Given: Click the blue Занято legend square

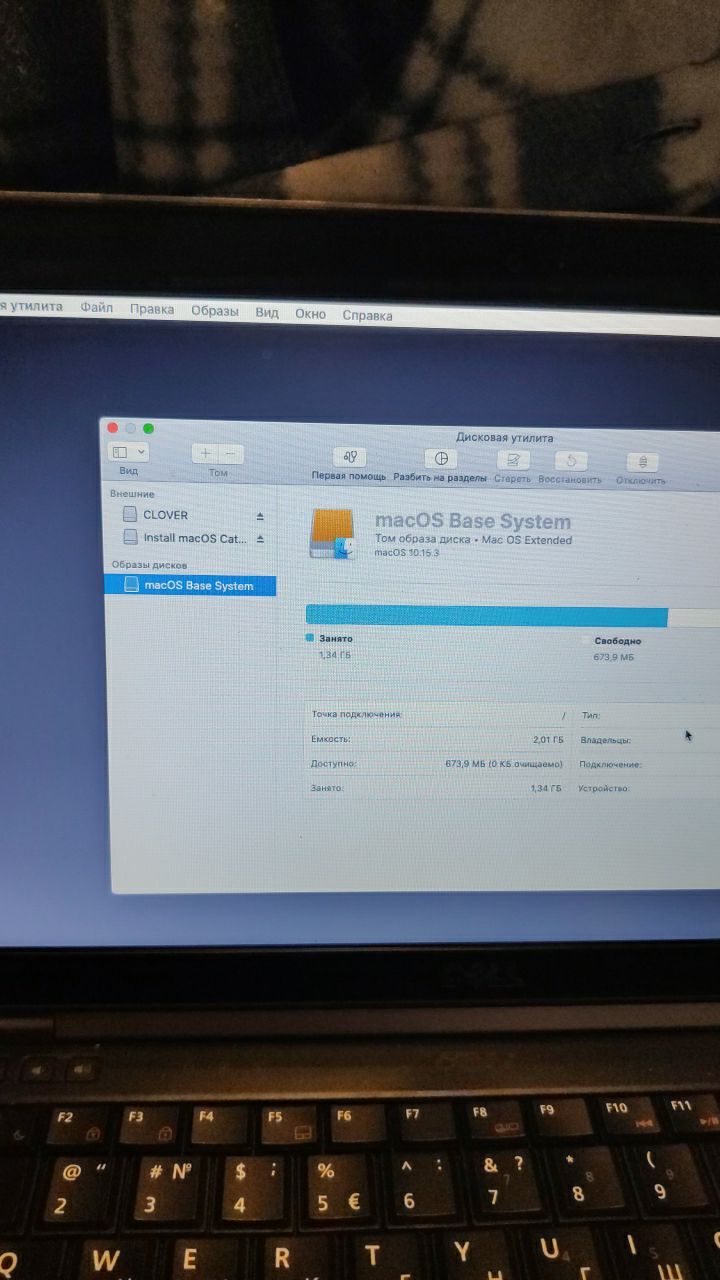Looking at the screenshot, I should click(310, 637).
